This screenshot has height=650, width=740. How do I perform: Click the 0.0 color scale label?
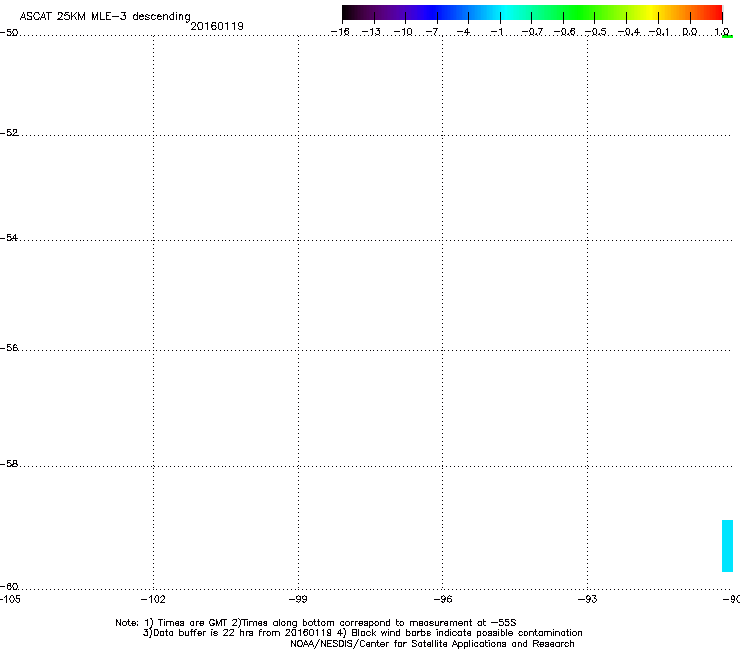[690, 32]
